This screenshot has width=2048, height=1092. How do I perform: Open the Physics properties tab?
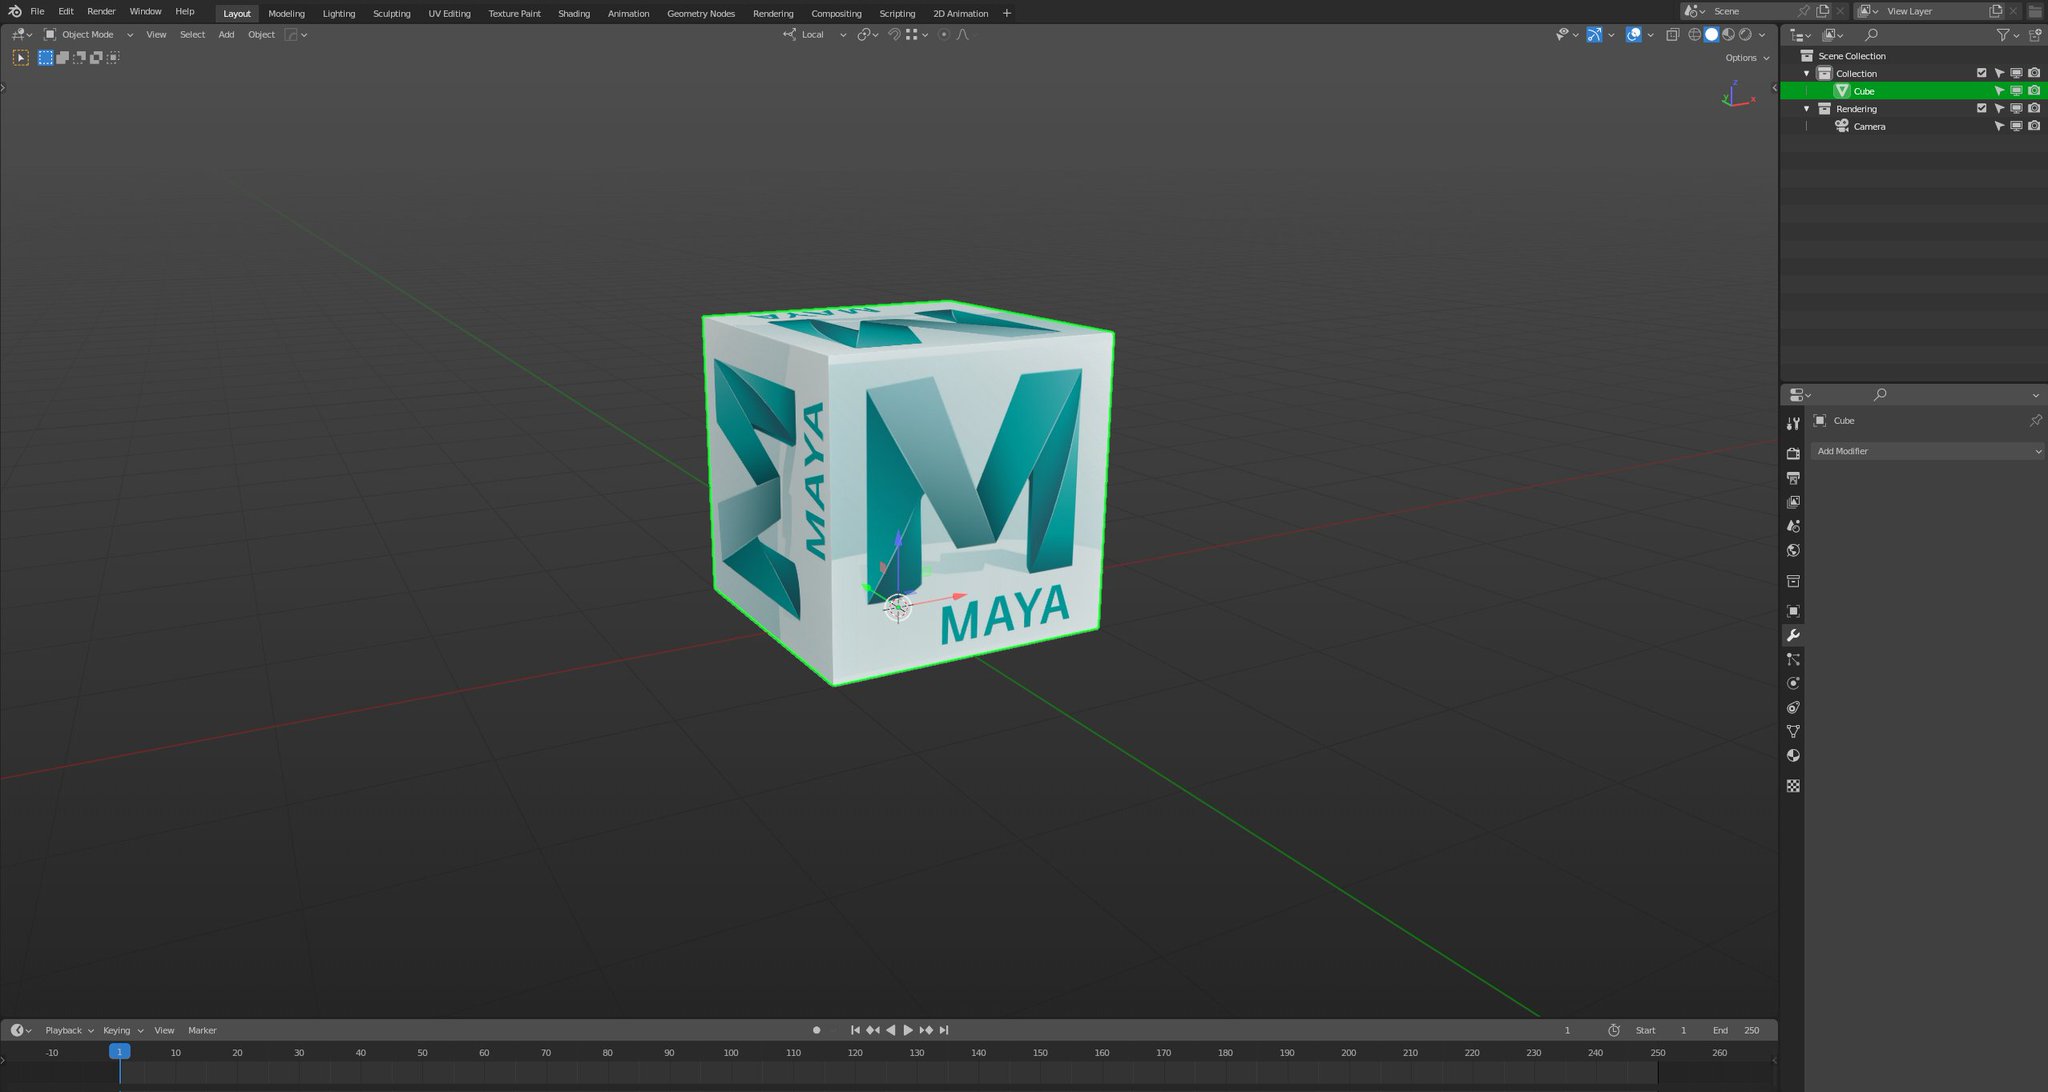point(1793,684)
